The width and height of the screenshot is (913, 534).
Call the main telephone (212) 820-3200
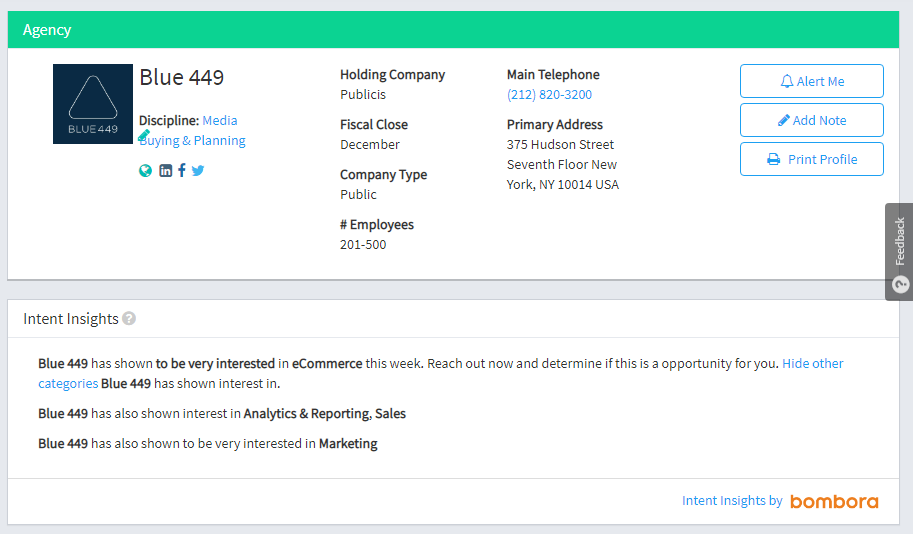click(x=549, y=94)
